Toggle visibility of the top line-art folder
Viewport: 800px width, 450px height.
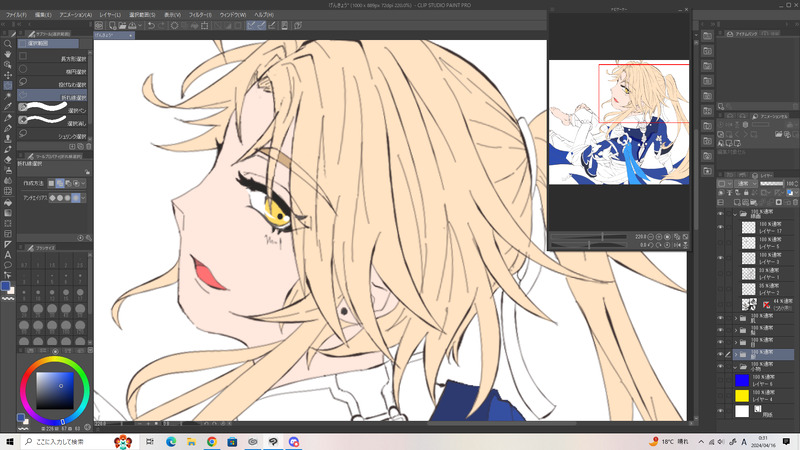point(720,214)
